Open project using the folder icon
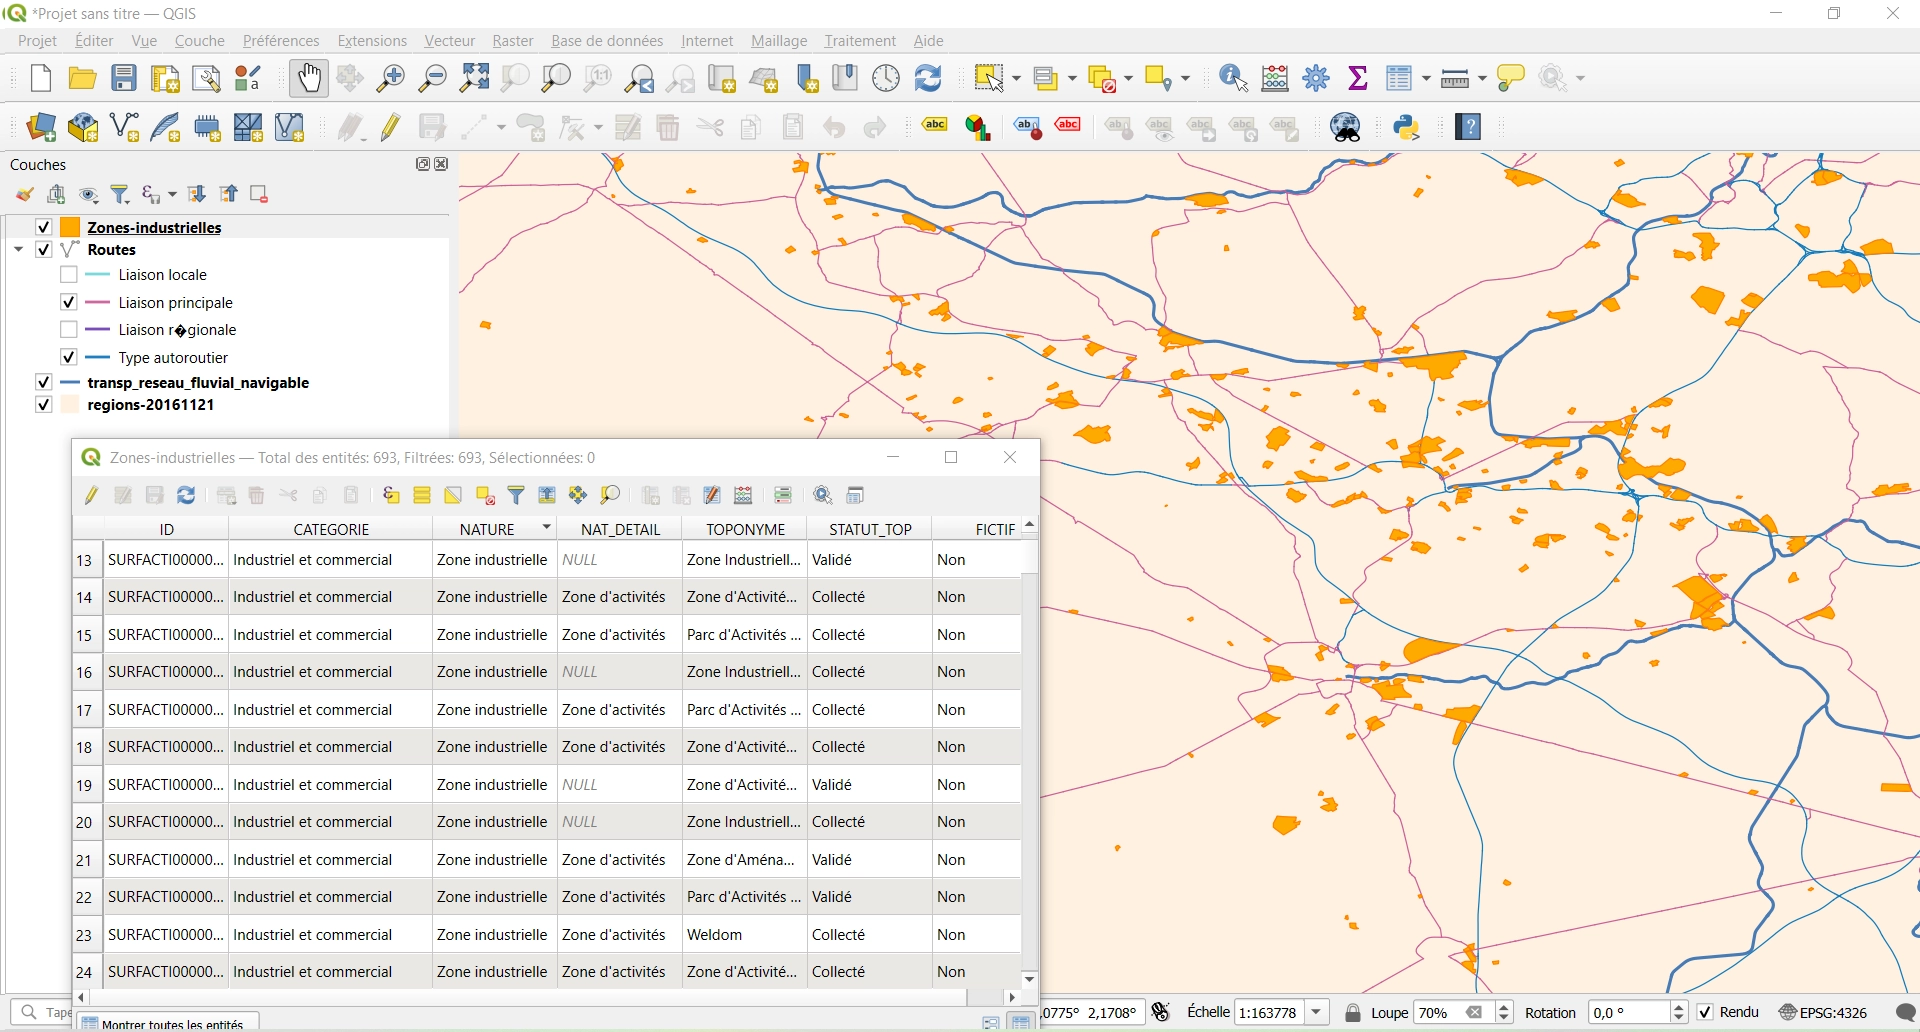This screenshot has height=1032, width=1920. [82, 78]
